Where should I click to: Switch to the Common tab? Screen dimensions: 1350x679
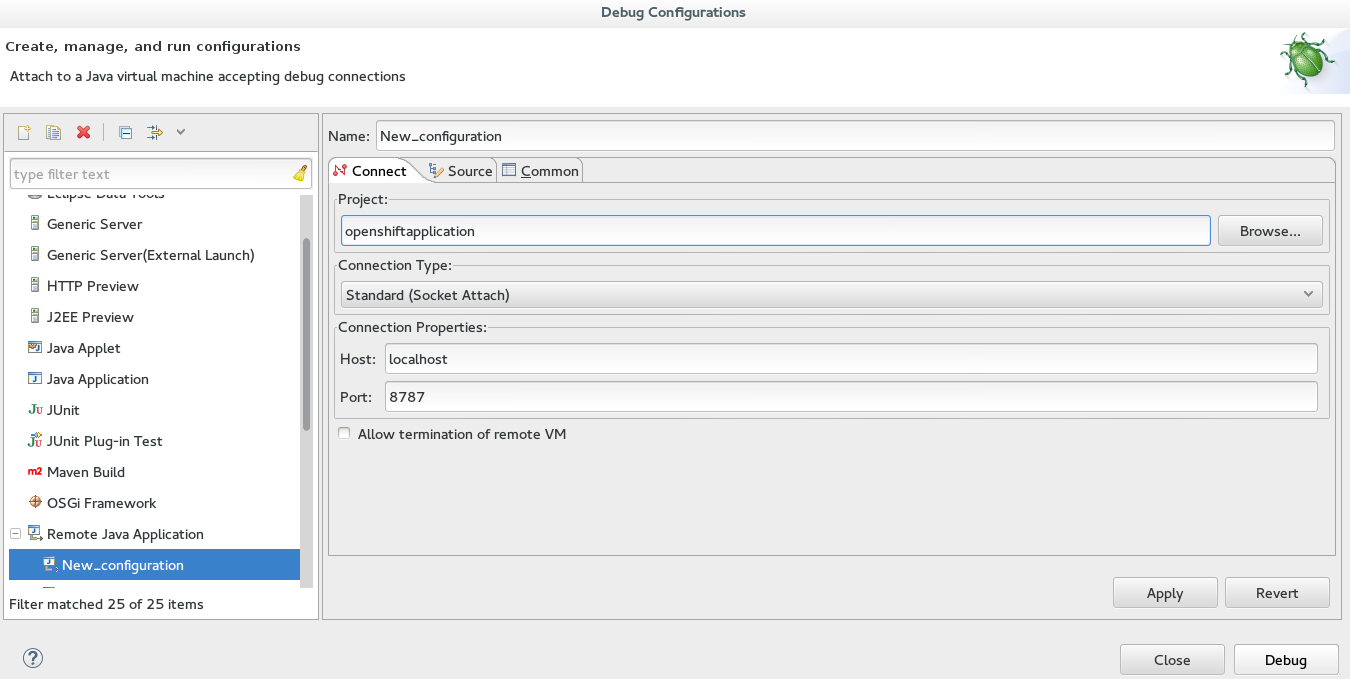click(540, 171)
